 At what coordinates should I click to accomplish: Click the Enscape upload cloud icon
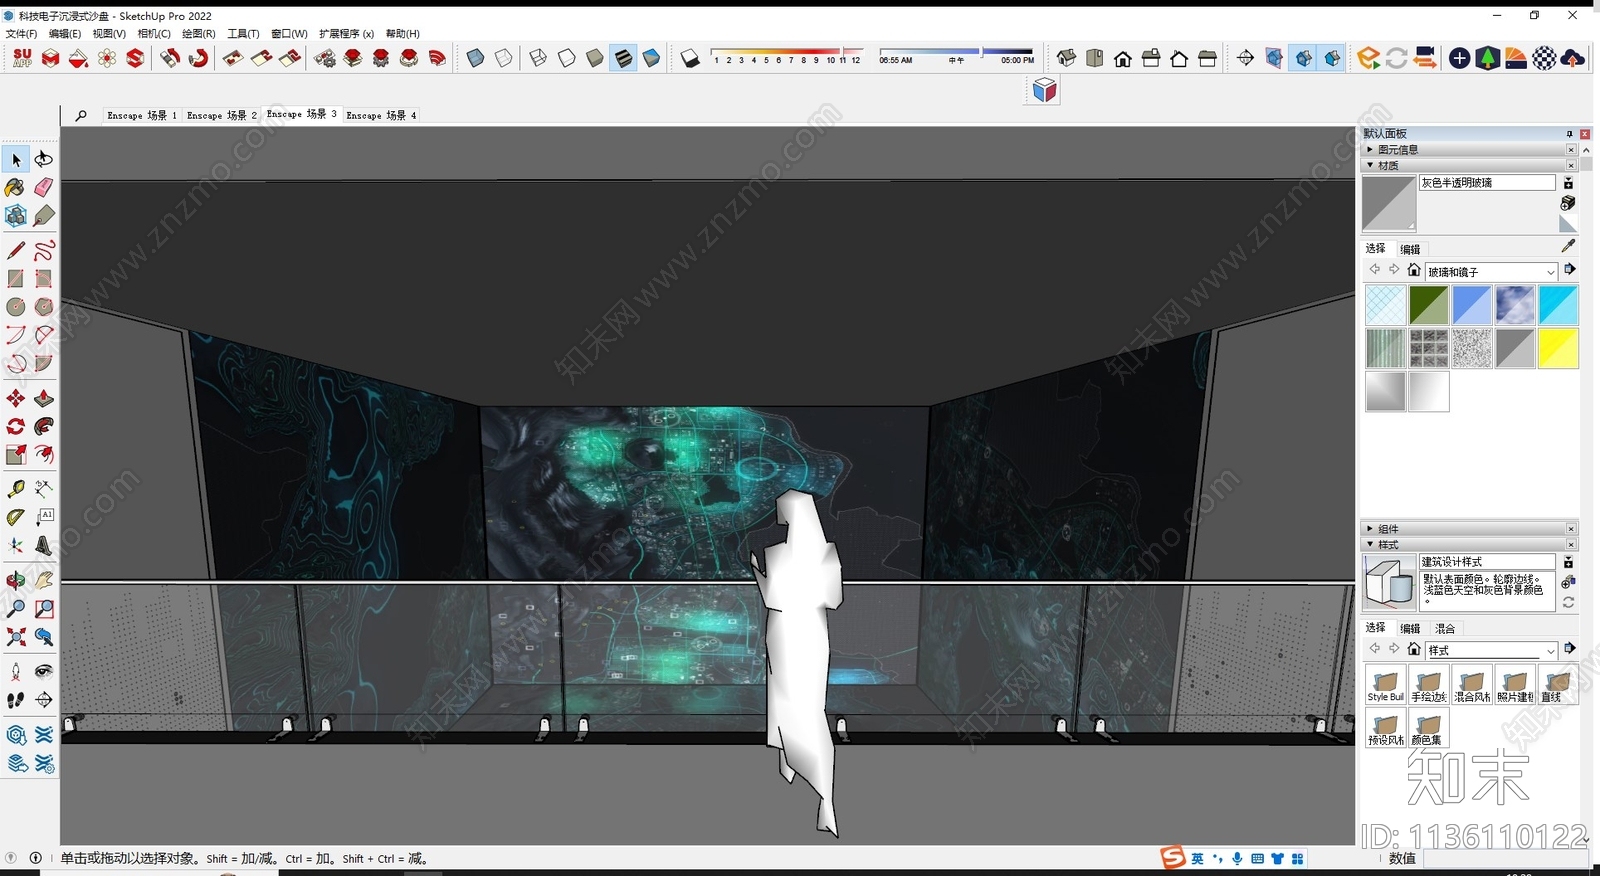[x=1573, y=59]
